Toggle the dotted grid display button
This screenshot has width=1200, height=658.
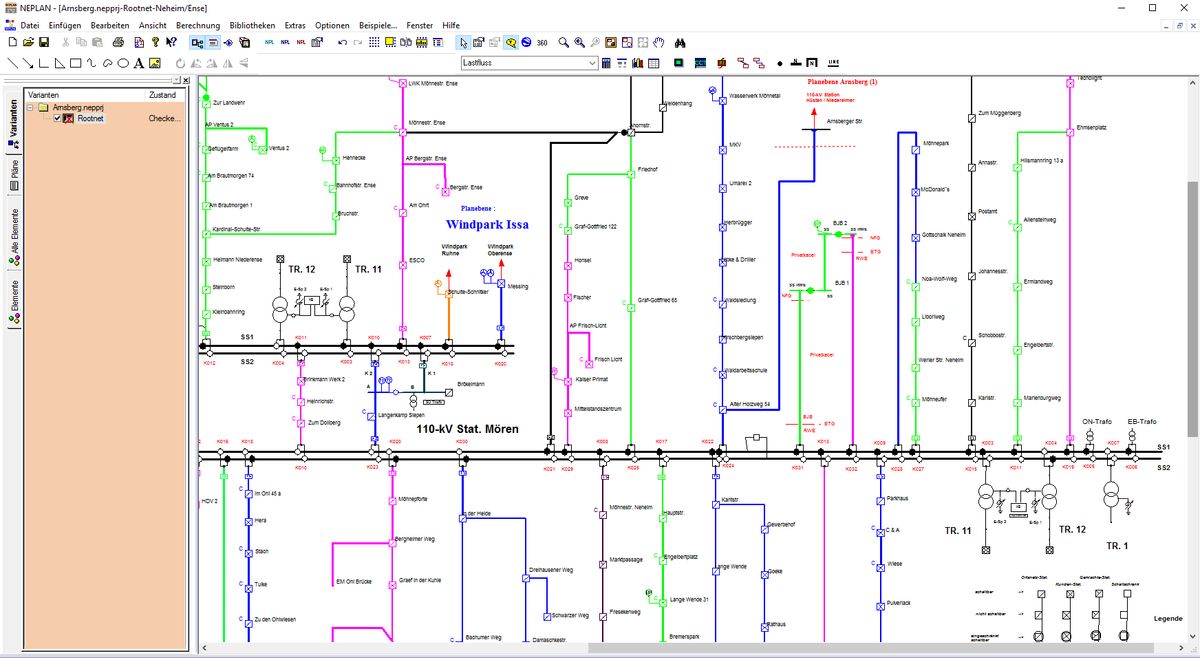(374, 43)
